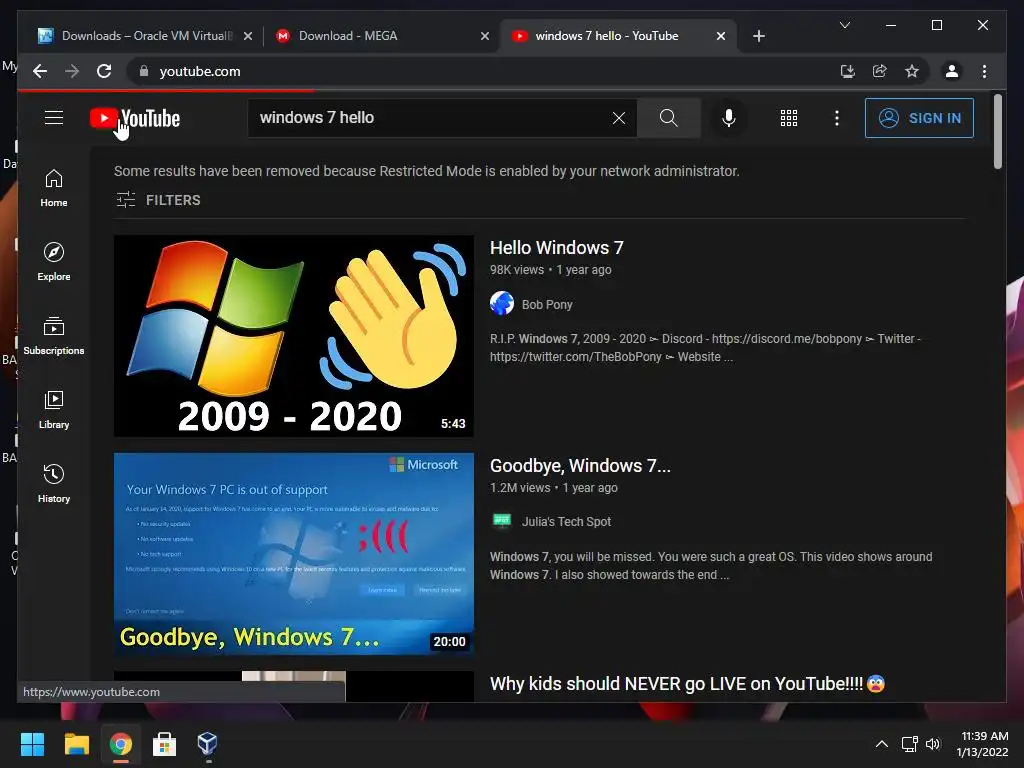Open the clock showing 11:39 AM
Screen dimensions: 1024x768
coord(982,744)
